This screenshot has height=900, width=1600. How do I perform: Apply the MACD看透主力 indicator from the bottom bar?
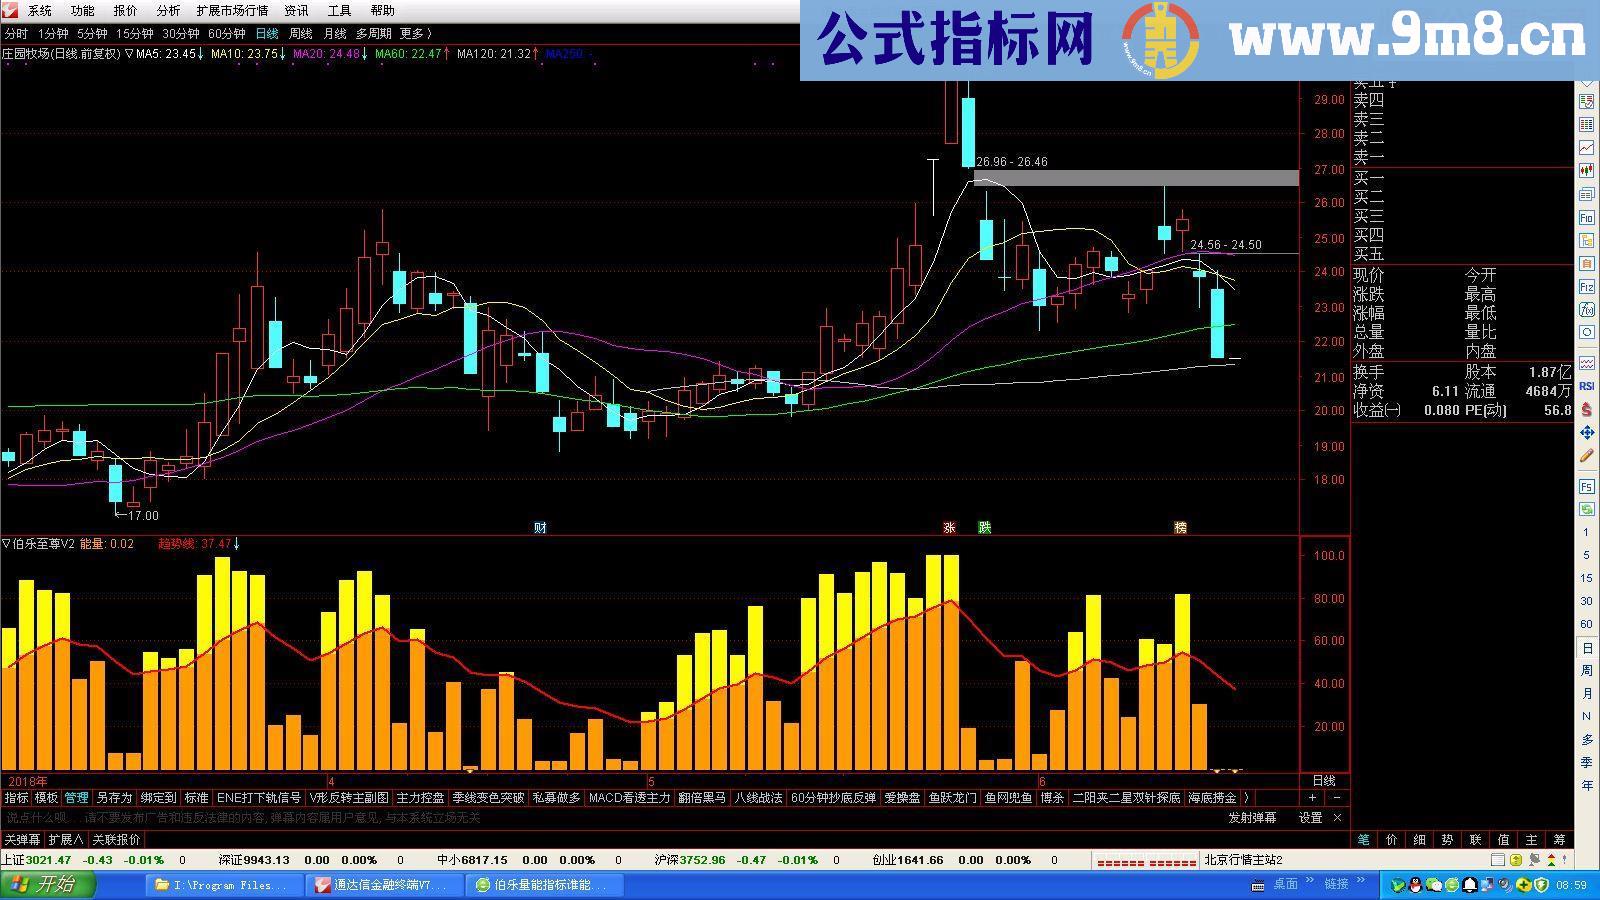point(628,798)
